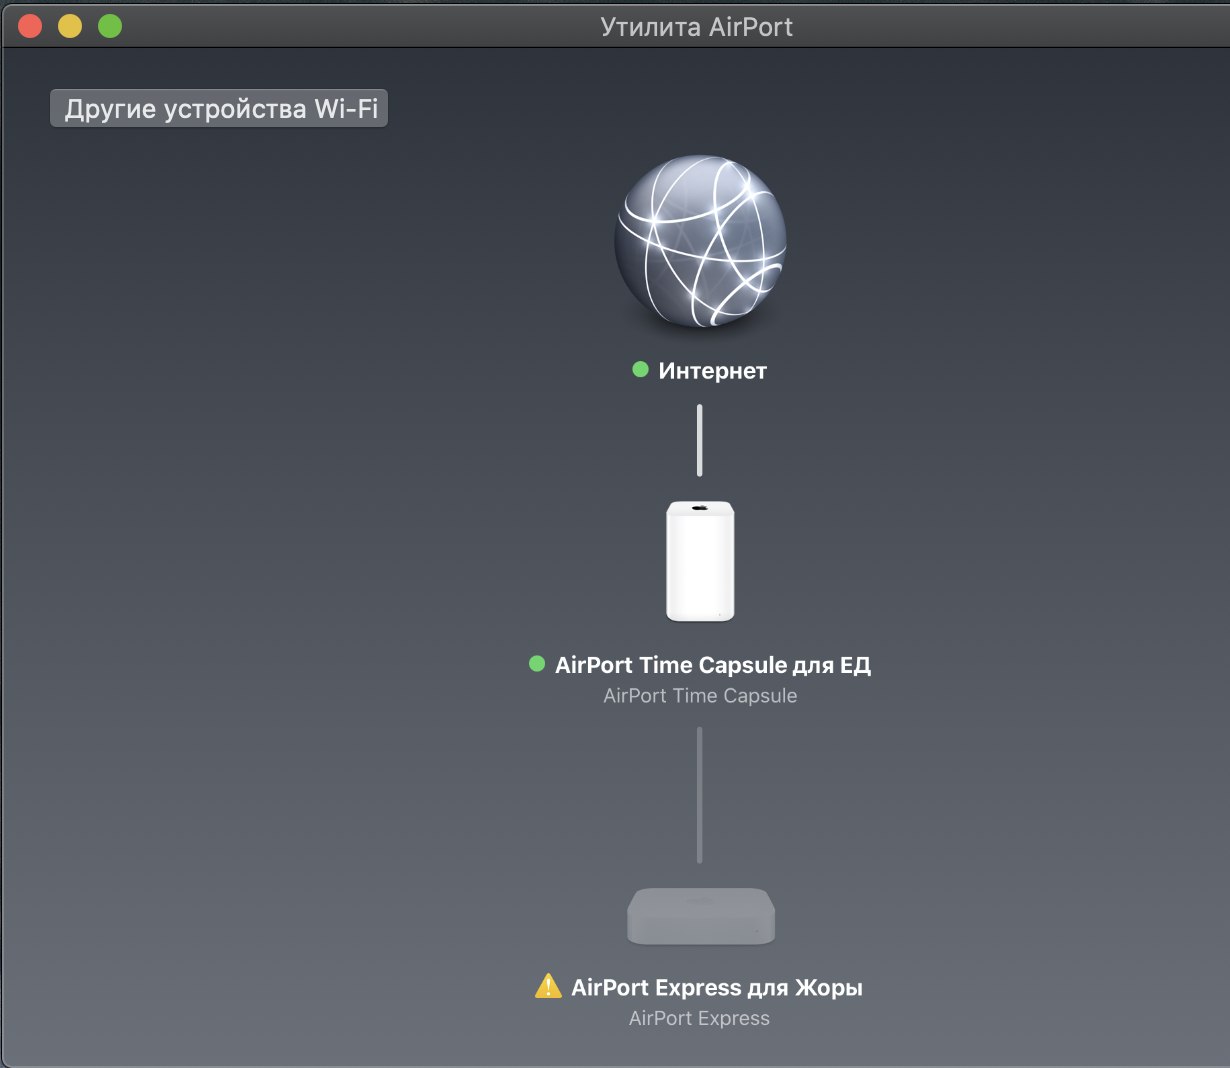This screenshot has width=1230, height=1068.
Task: Click the green status dot next to Интернет
Action: pyautogui.click(x=641, y=370)
